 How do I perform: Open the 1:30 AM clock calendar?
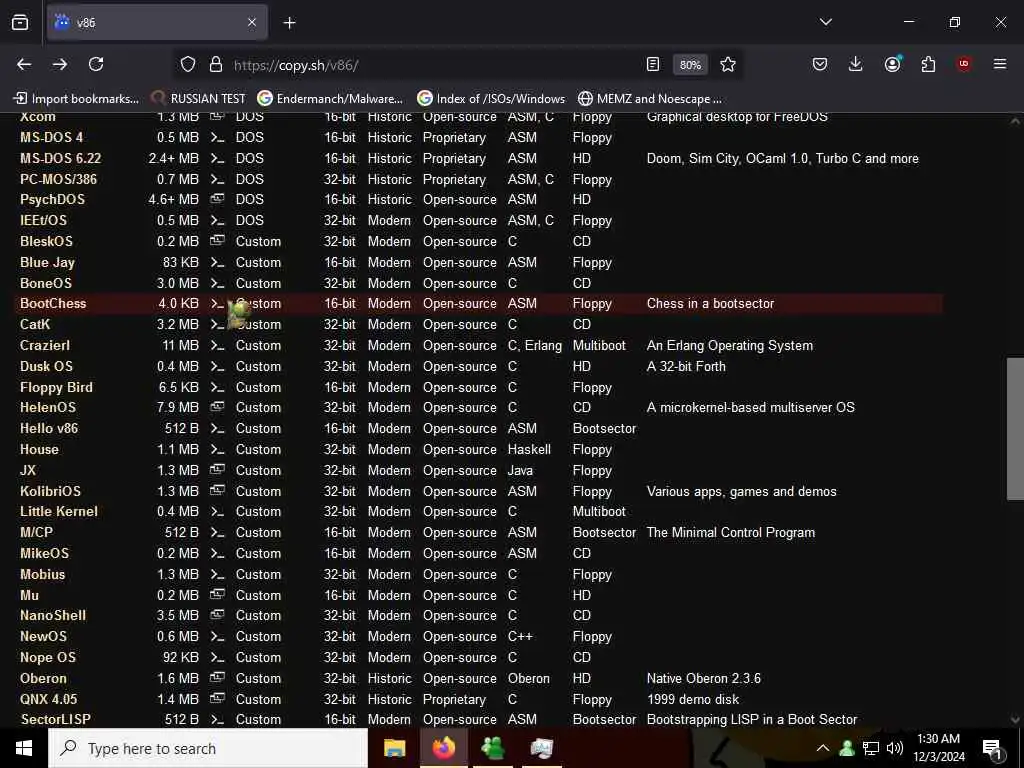(938, 748)
